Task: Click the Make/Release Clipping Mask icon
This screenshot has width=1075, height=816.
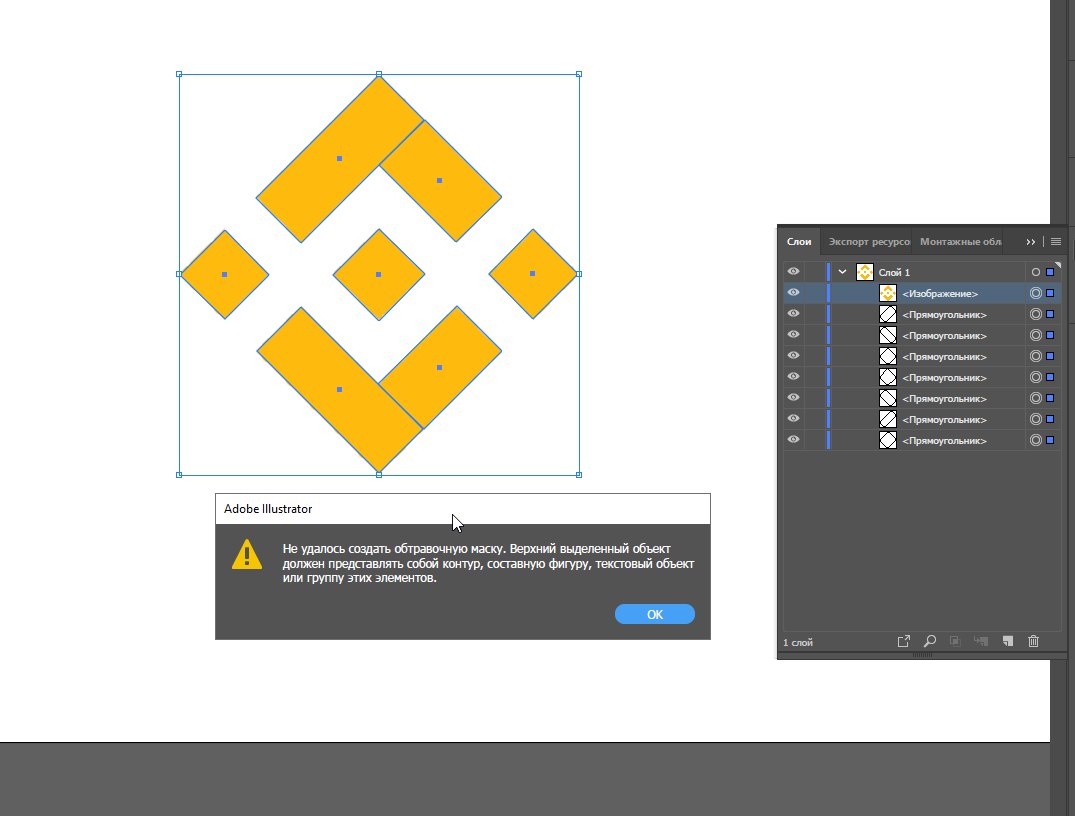Action: 955,641
